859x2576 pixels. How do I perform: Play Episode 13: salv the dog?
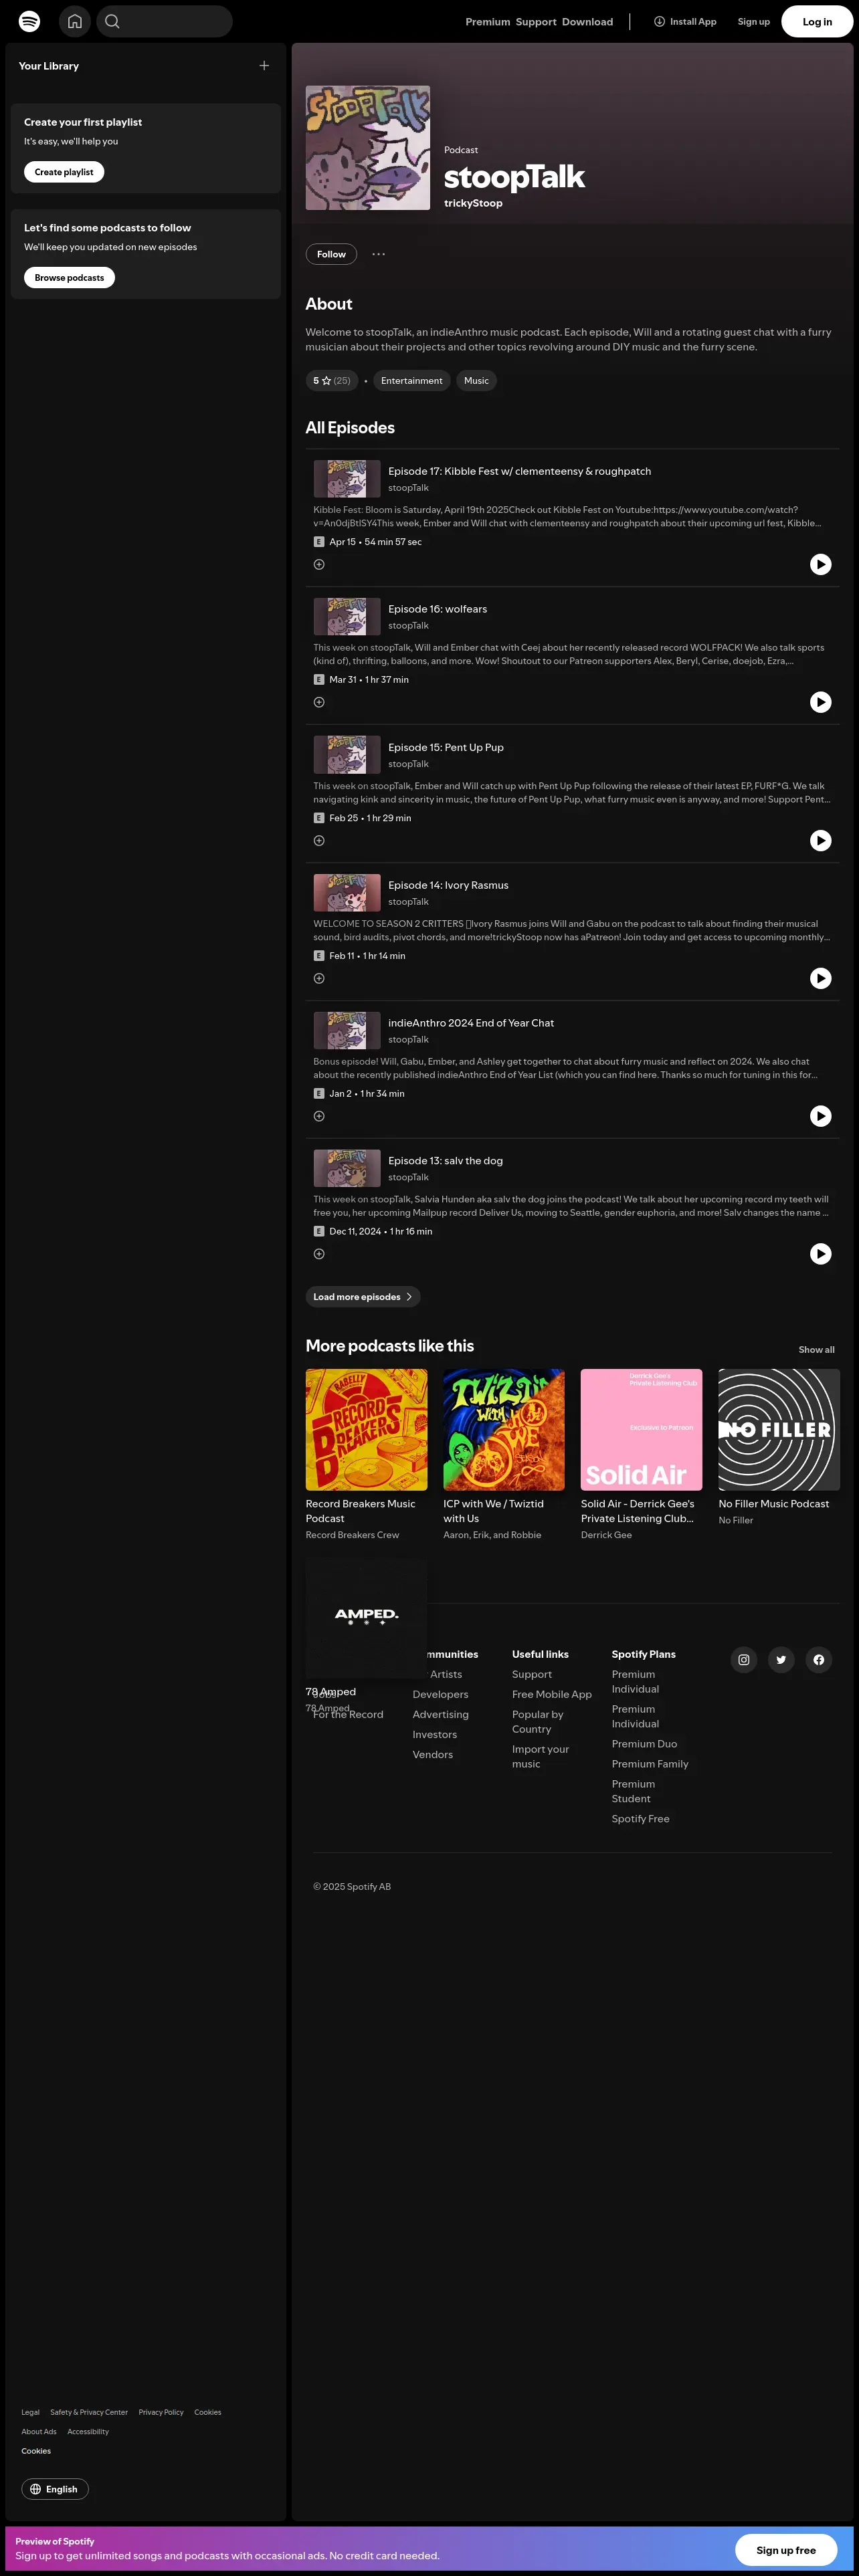pyautogui.click(x=821, y=1255)
